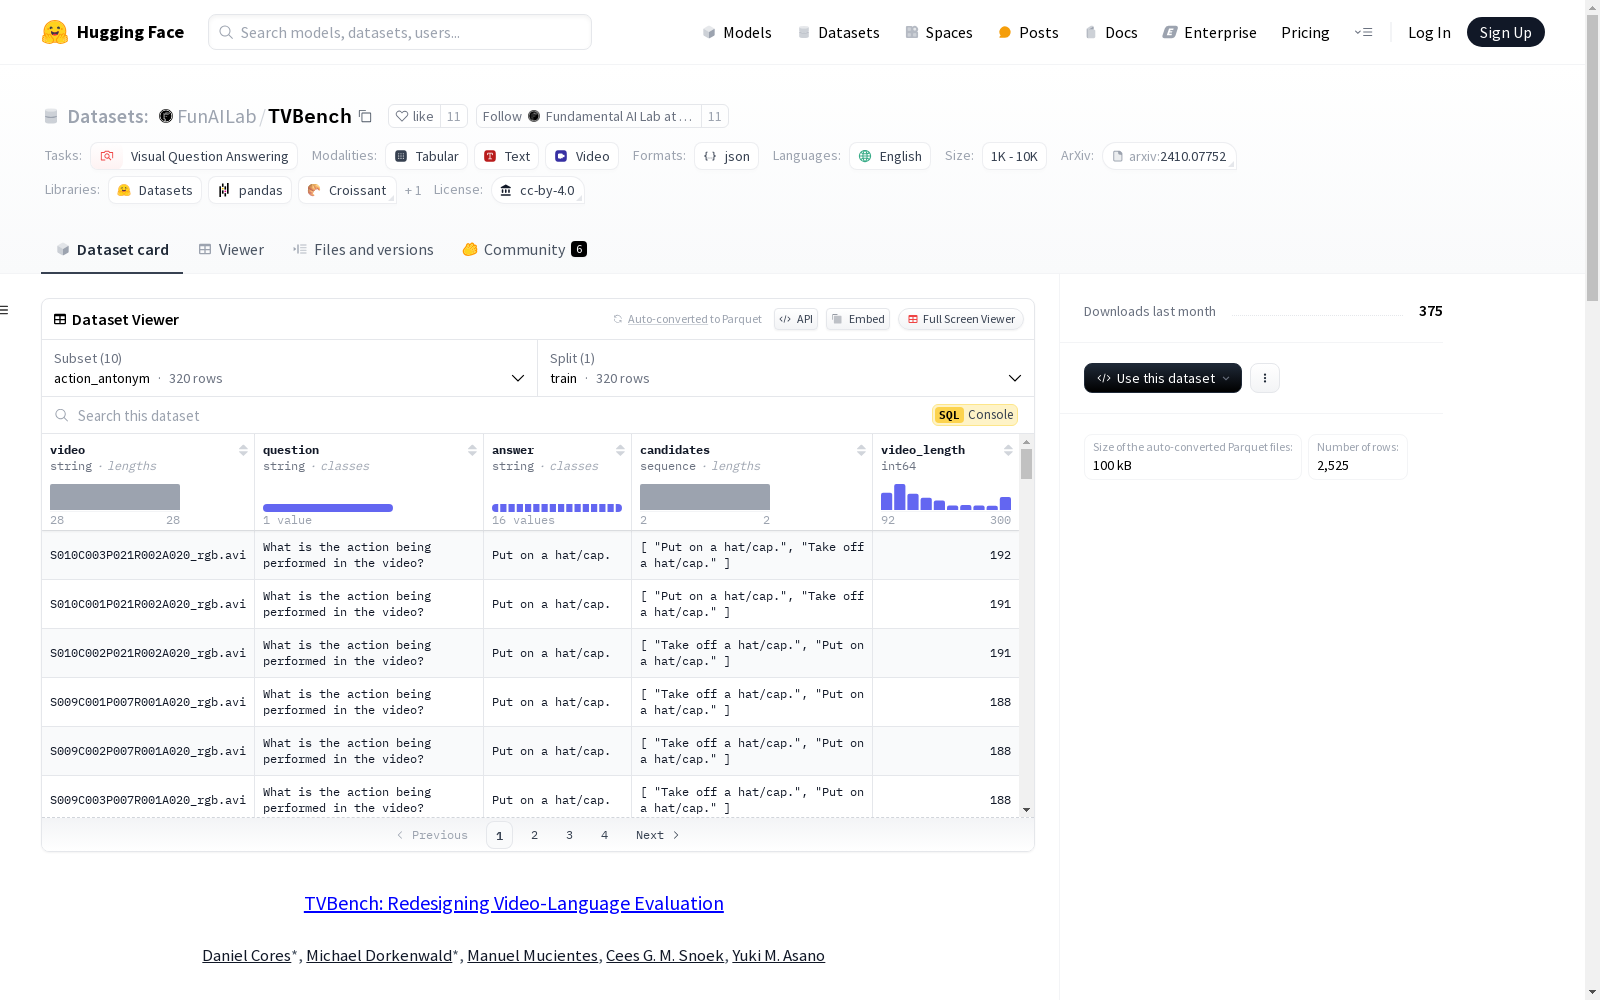Copy the dataset name with the copy icon
Screen dimensions: 1600x1000
[366, 117]
